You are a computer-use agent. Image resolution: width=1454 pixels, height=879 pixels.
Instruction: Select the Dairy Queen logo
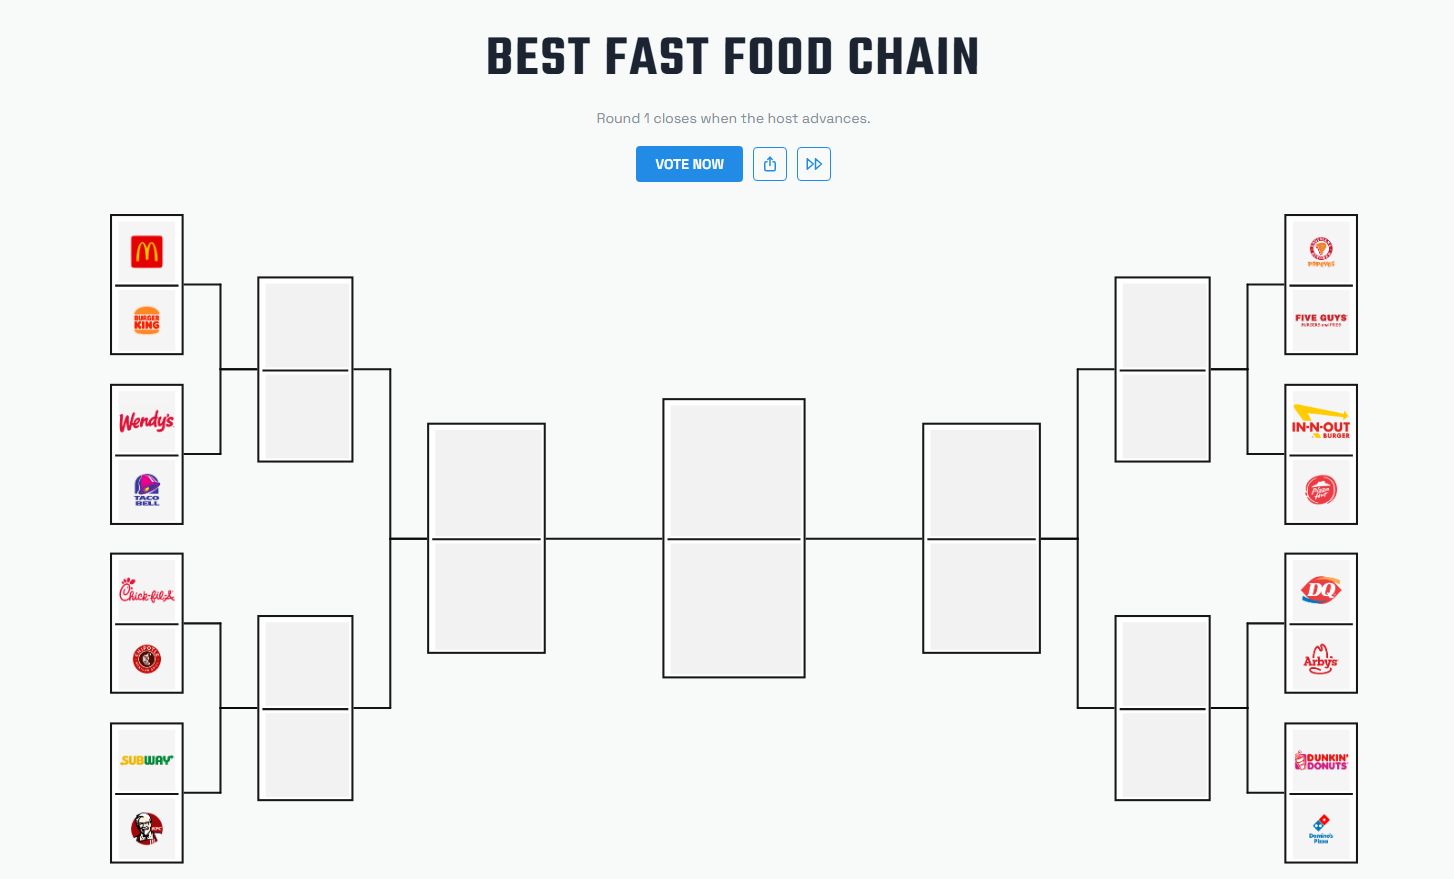pyautogui.click(x=1320, y=588)
